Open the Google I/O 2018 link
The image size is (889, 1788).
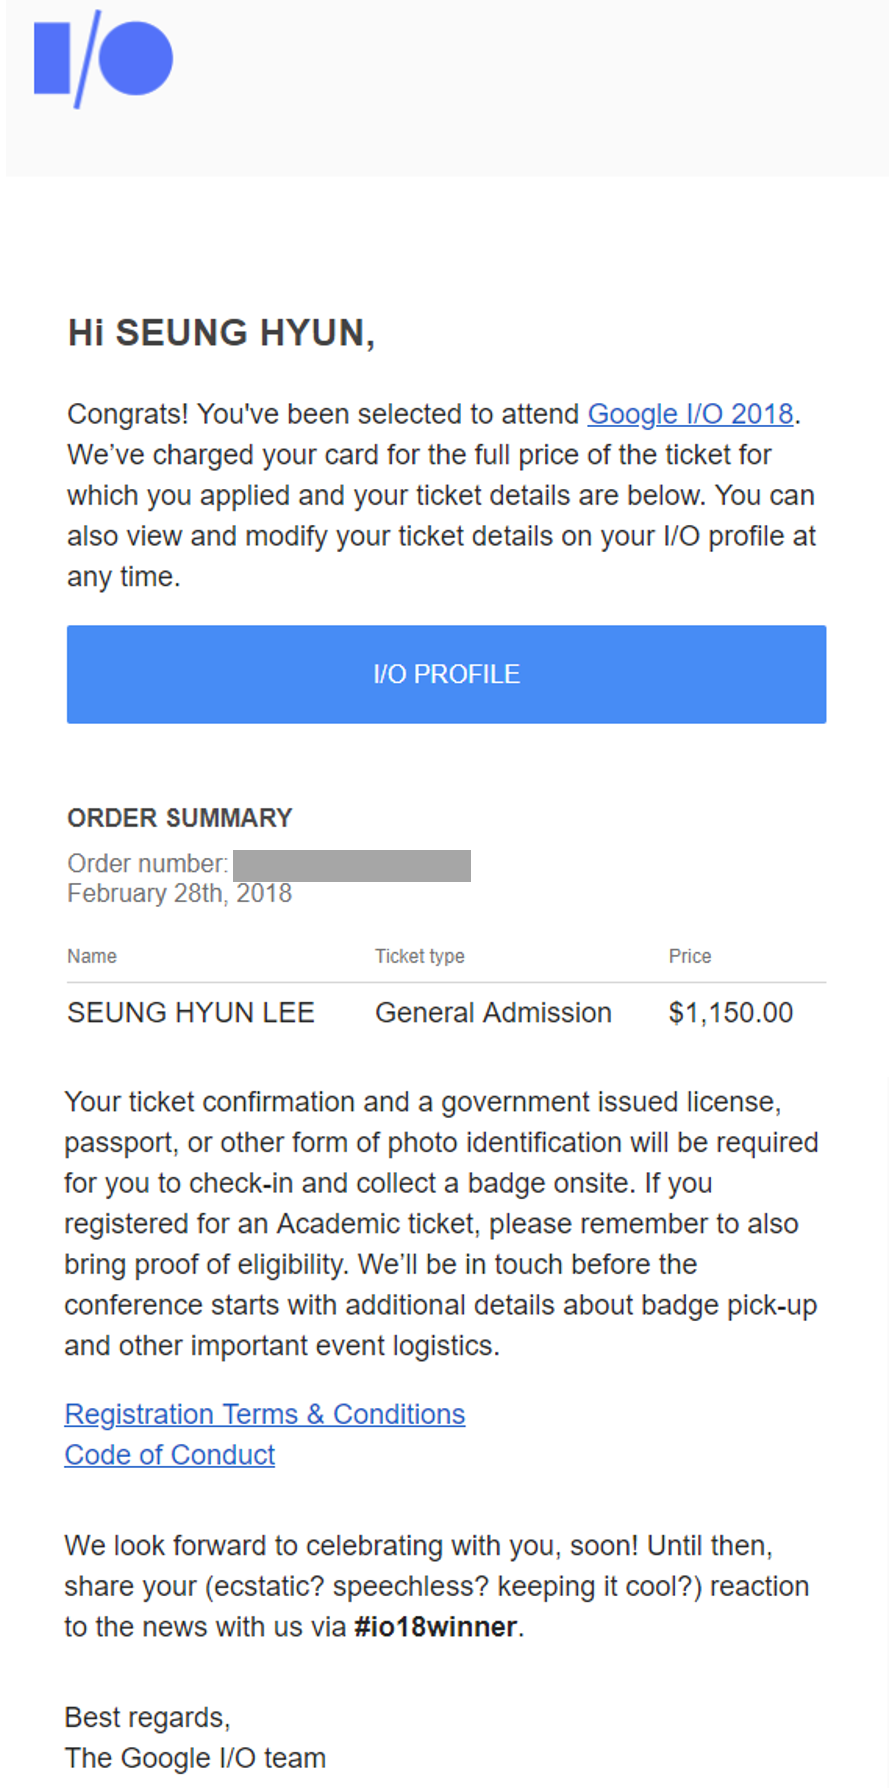690,414
